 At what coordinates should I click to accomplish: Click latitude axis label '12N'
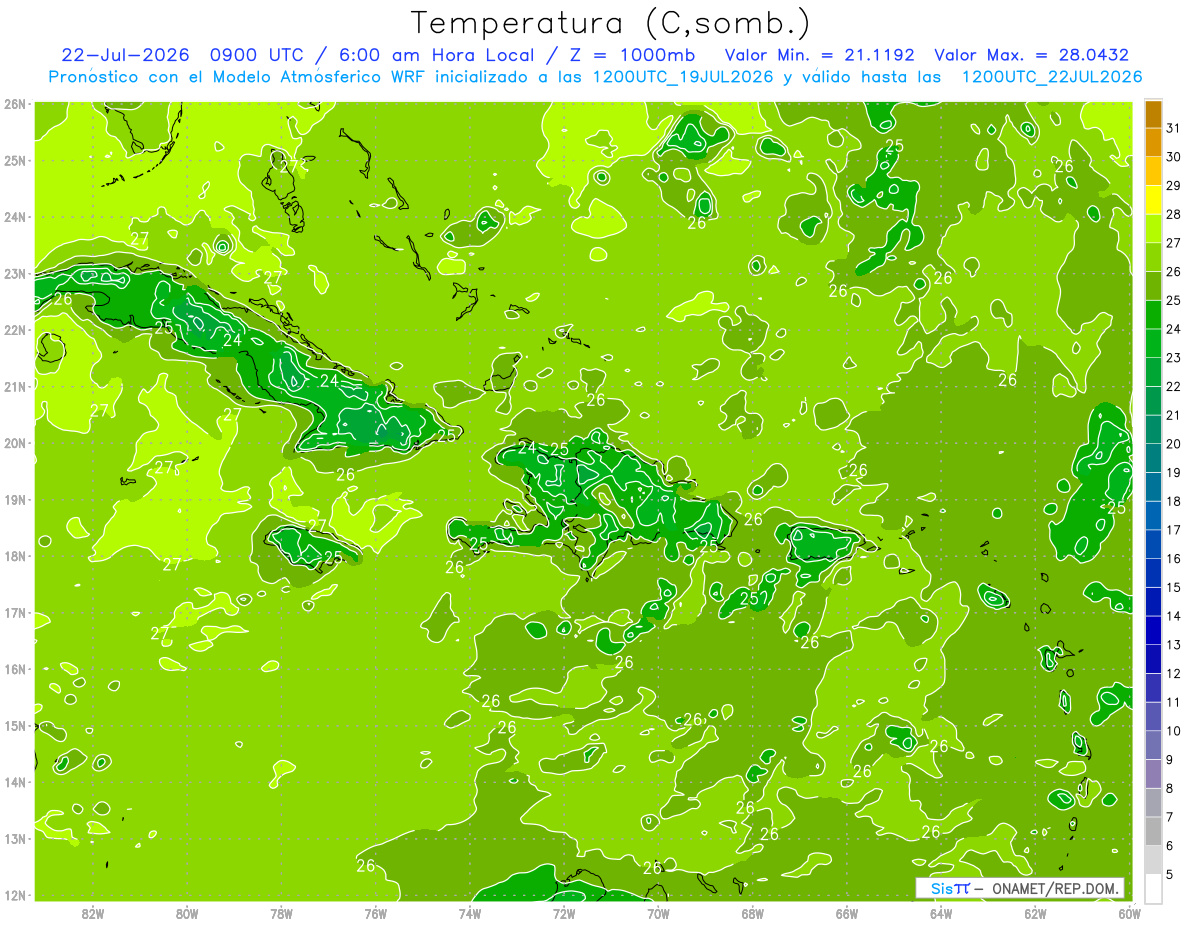[x=16, y=895]
